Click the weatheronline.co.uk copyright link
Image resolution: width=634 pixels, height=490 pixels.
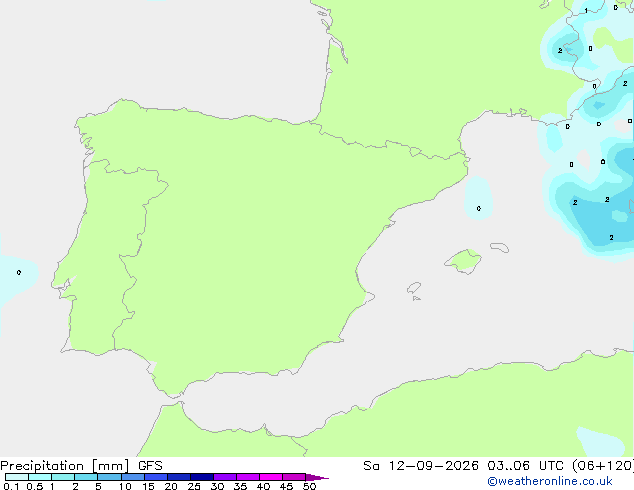click(x=550, y=481)
